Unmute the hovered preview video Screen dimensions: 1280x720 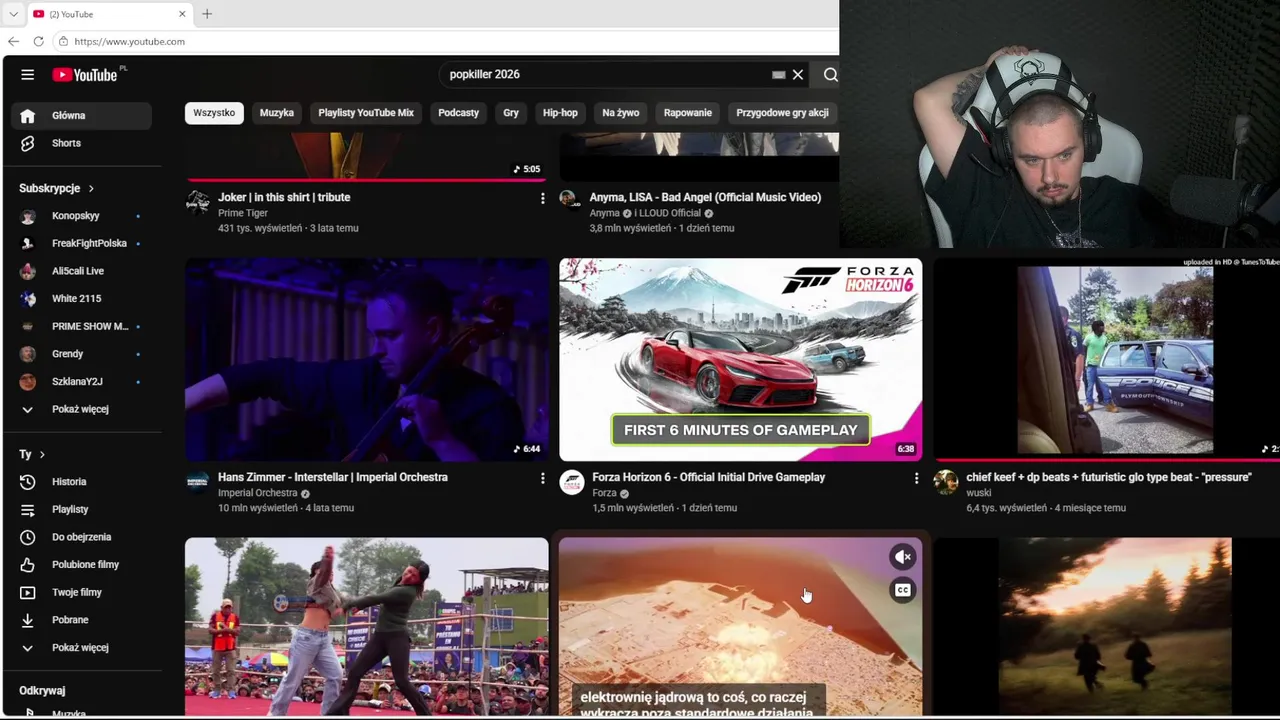(902, 557)
